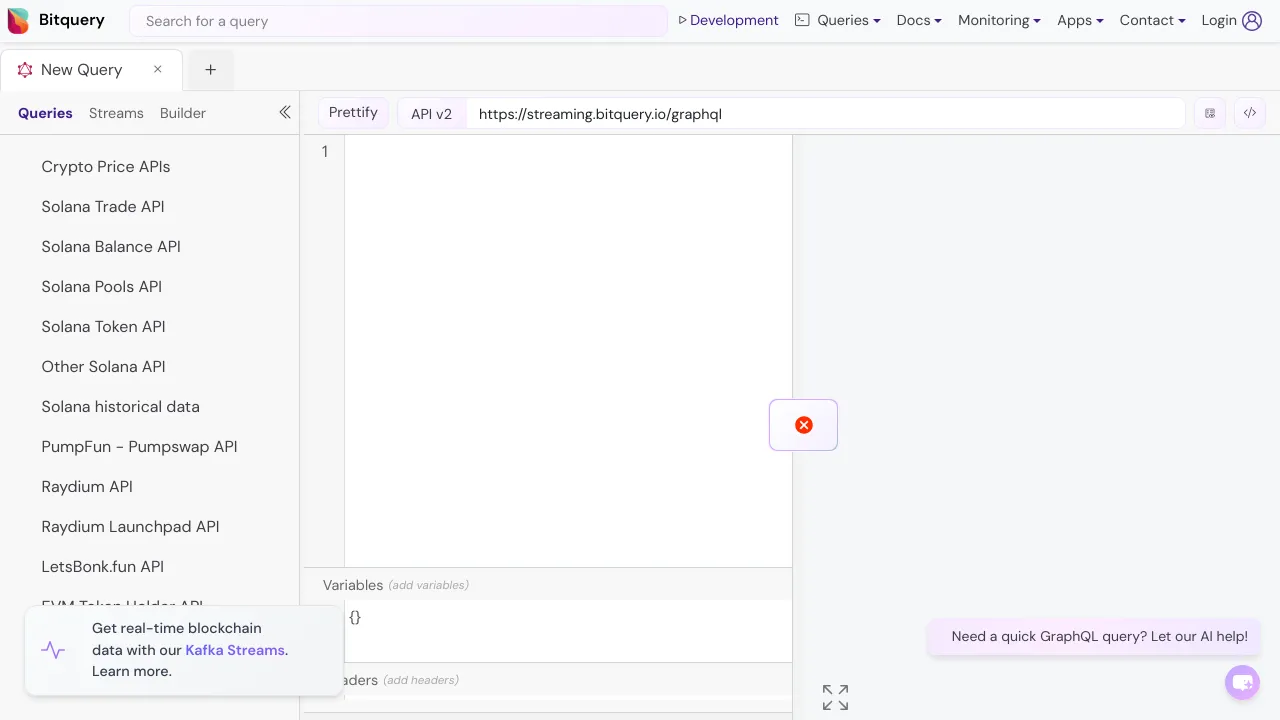
Task: Click the pulse icon in Kafka banner
Action: [53, 650]
